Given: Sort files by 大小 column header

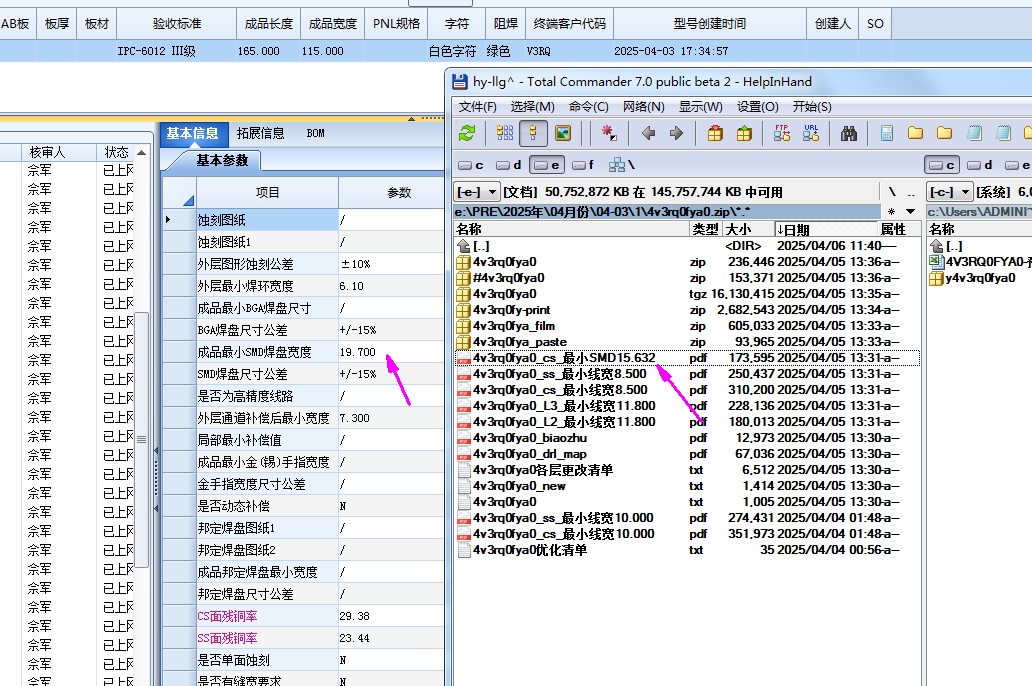Looking at the screenshot, I should click(748, 229).
